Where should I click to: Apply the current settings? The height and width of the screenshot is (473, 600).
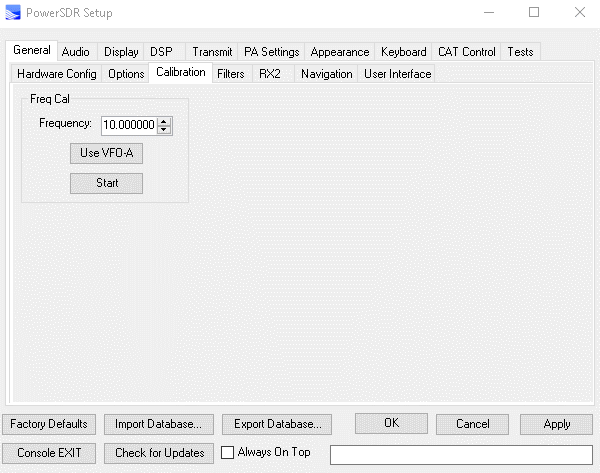(x=556, y=424)
